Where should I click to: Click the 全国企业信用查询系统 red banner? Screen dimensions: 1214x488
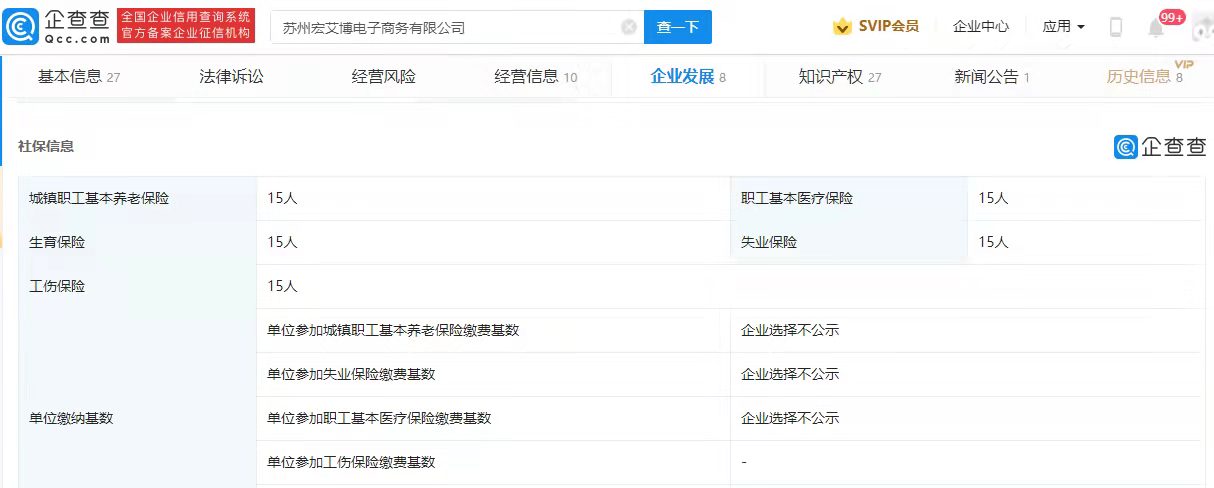[186, 26]
